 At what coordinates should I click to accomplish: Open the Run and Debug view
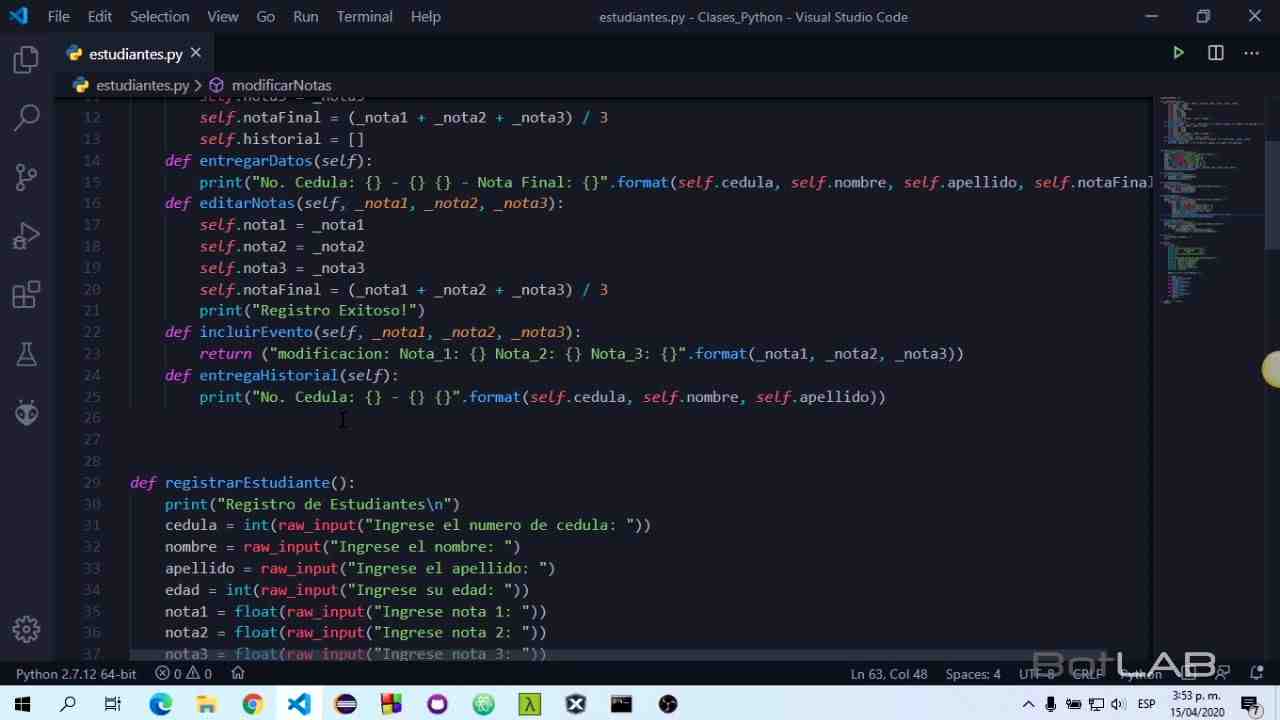(x=27, y=237)
